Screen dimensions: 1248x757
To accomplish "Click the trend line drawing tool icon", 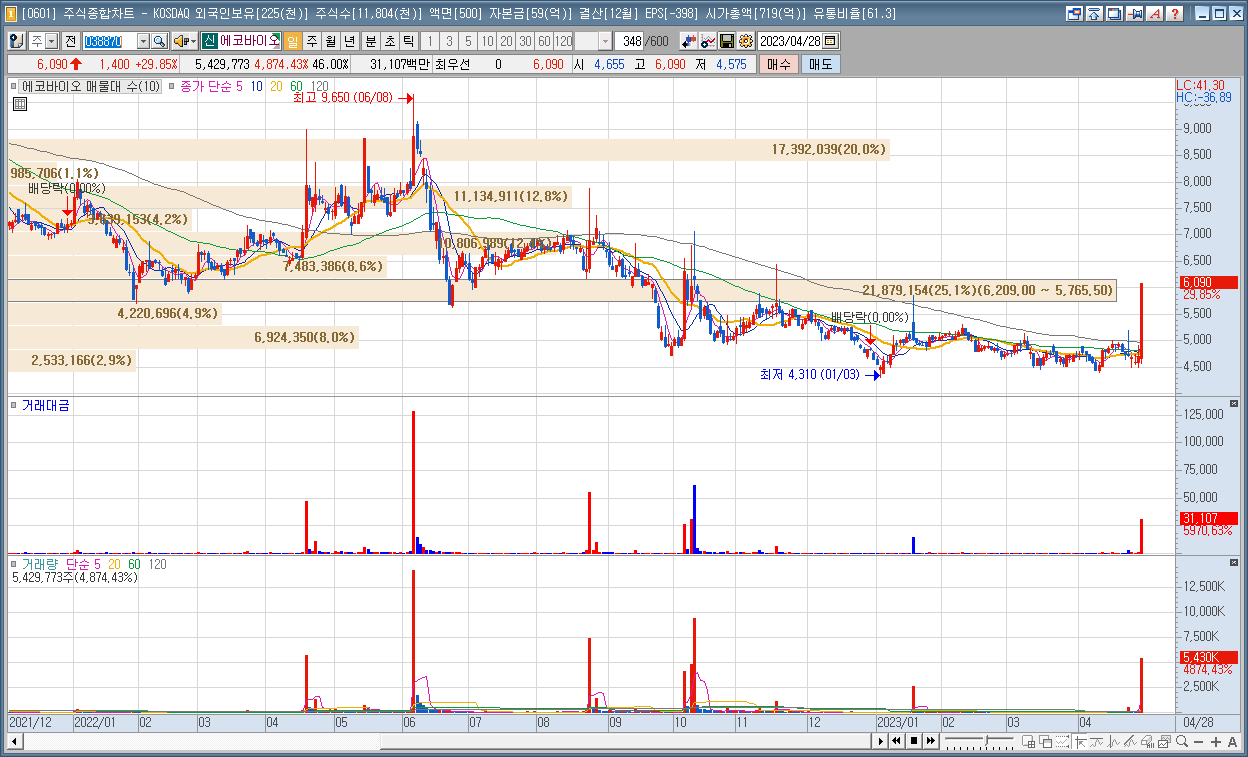I will (1130, 742).
